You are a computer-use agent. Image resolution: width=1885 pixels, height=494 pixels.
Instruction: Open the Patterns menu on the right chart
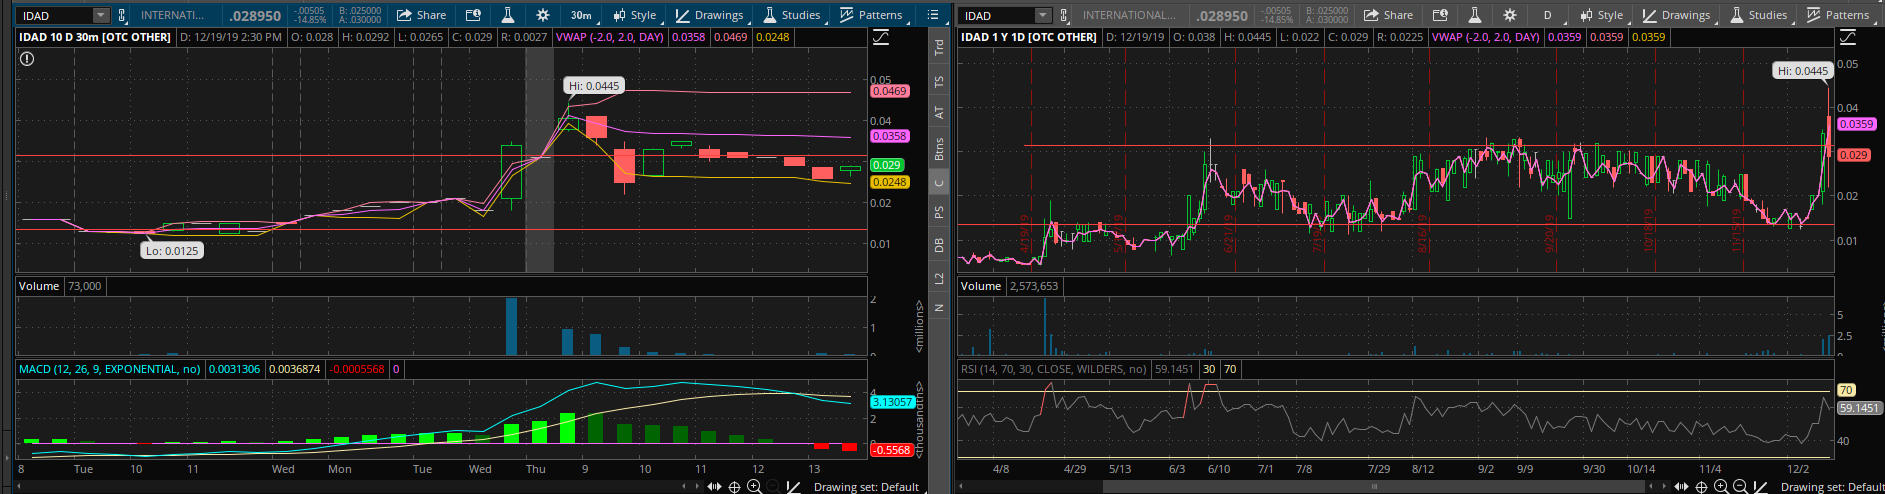(x=1837, y=15)
